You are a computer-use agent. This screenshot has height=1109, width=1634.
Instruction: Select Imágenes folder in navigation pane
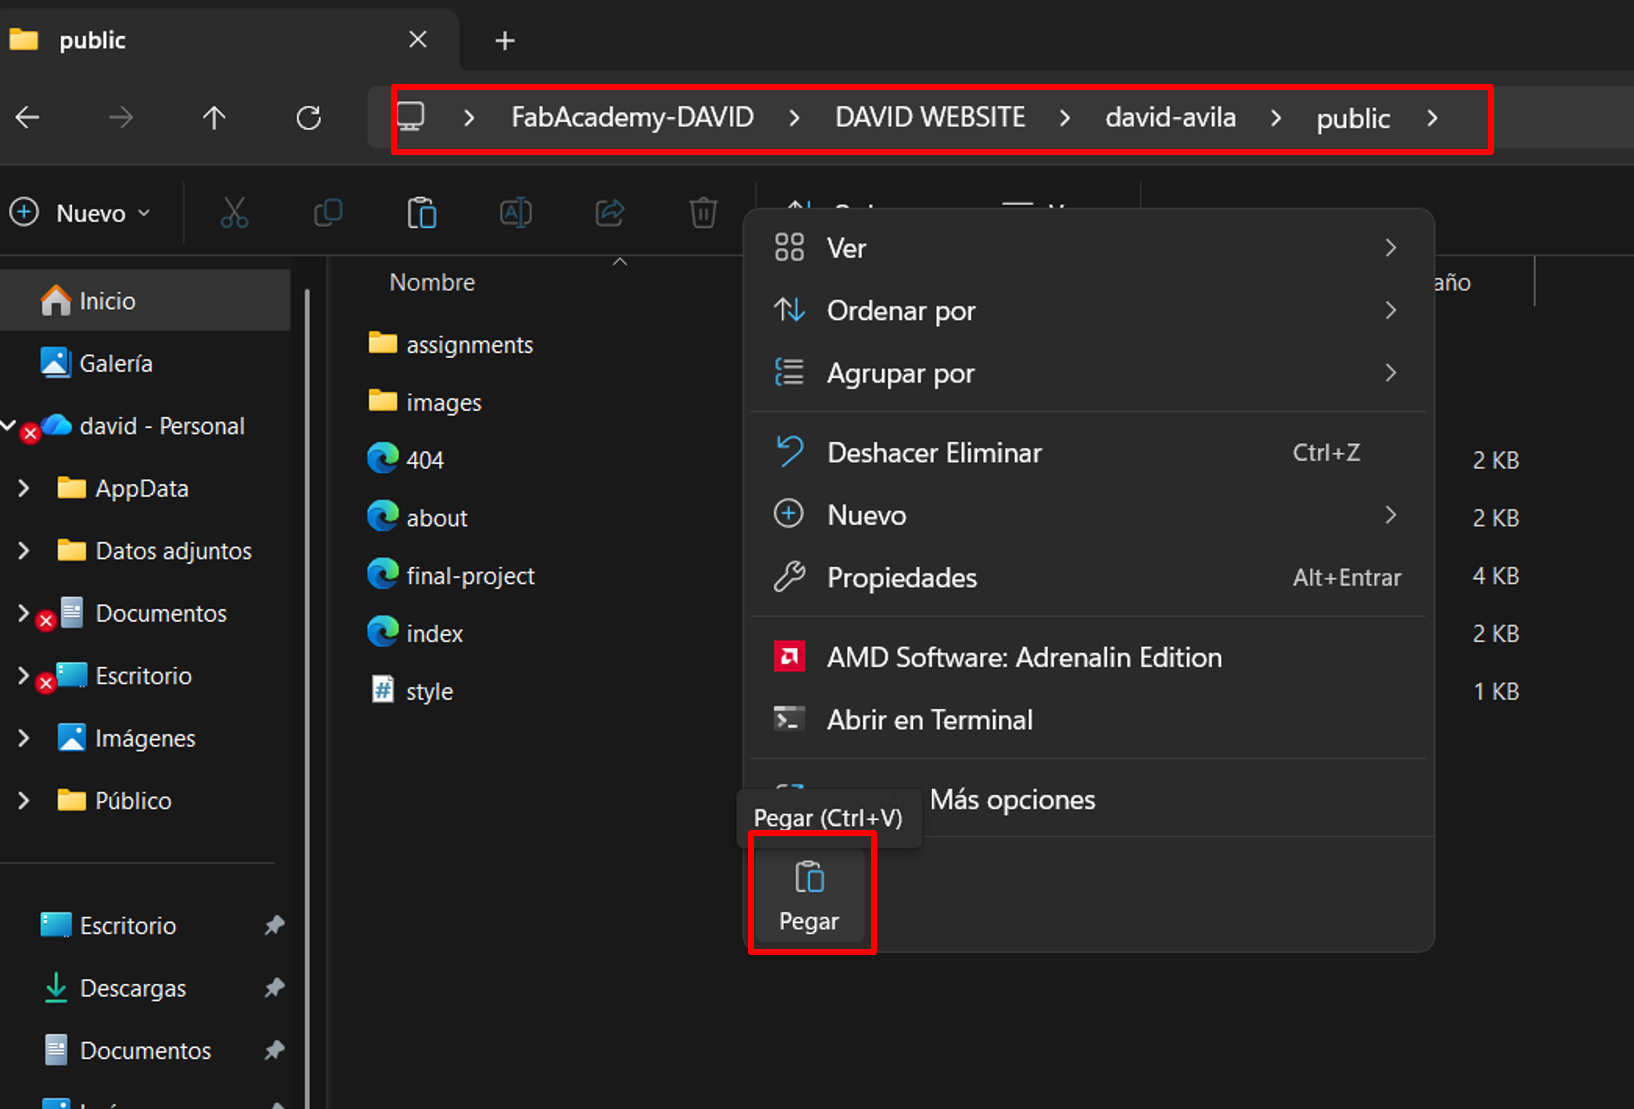[126, 738]
